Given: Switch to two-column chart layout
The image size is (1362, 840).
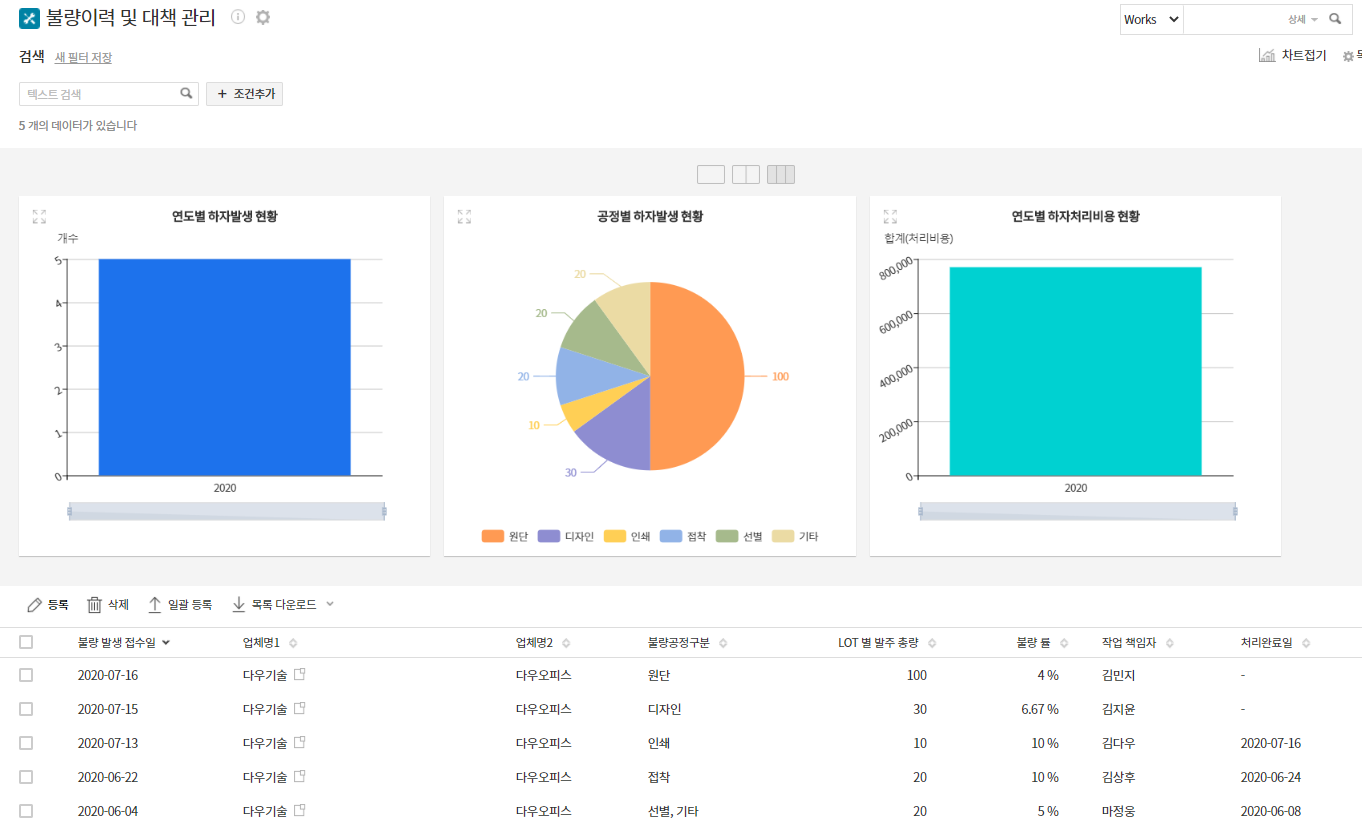Looking at the screenshot, I should (746, 175).
